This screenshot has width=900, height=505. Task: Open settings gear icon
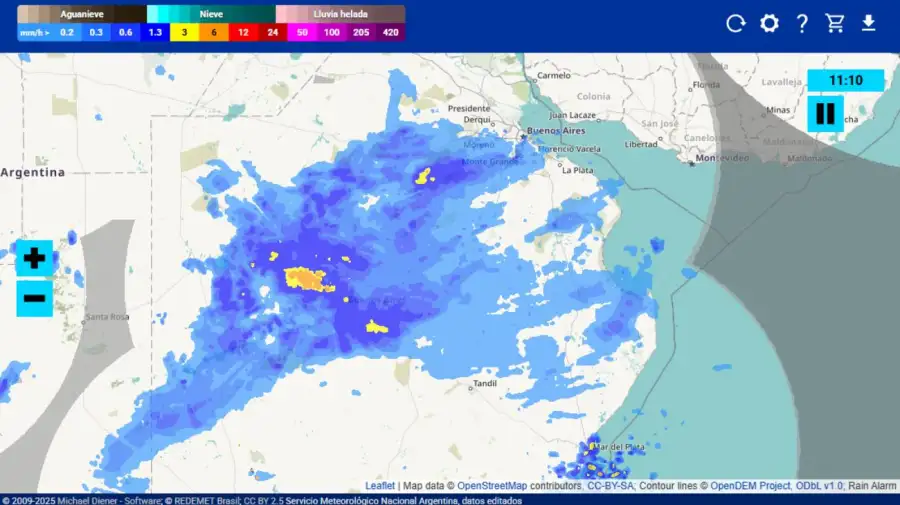click(x=769, y=24)
